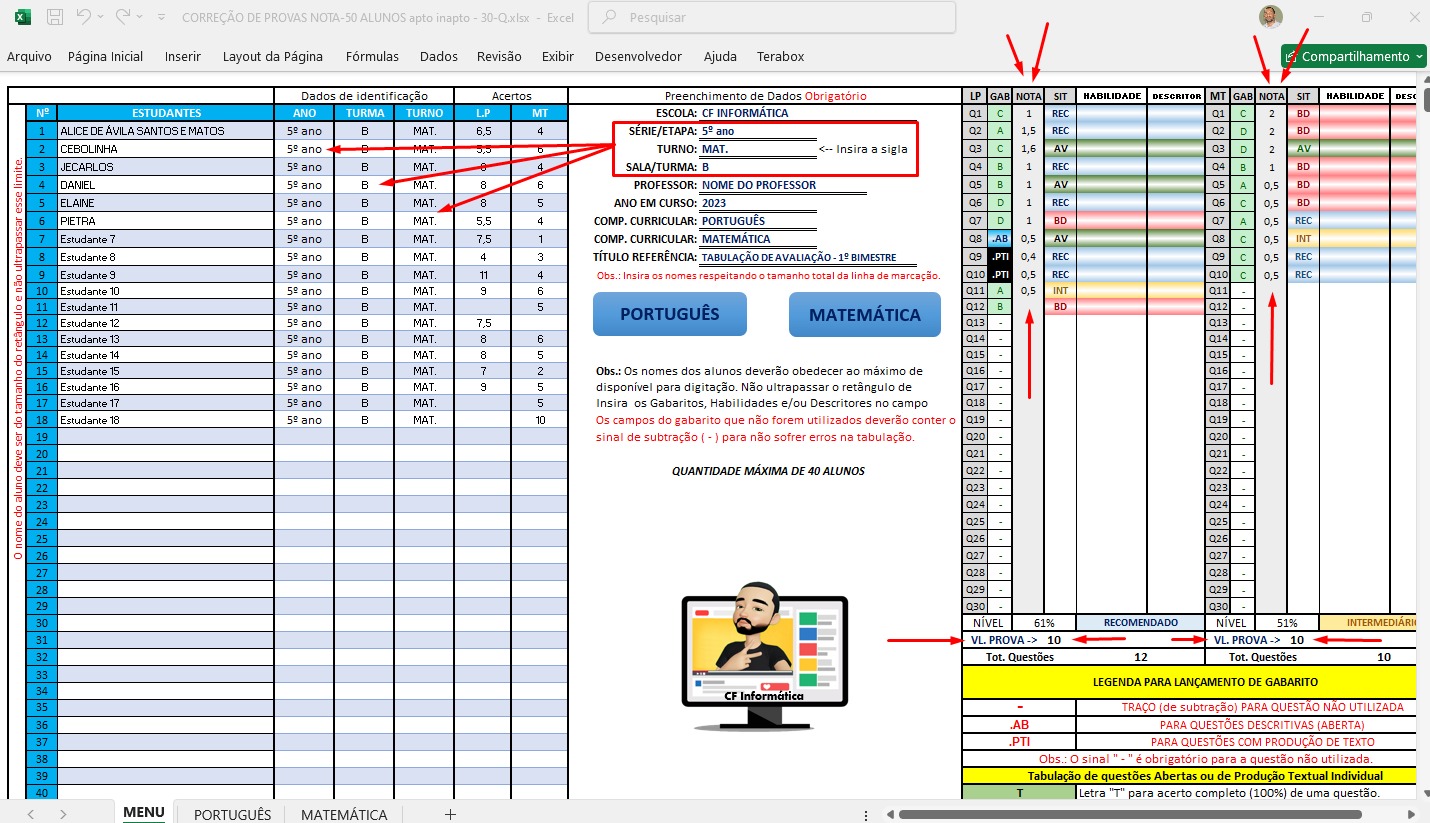Click the MT level percentage 51%
The height and width of the screenshot is (823, 1430).
click(x=1288, y=622)
